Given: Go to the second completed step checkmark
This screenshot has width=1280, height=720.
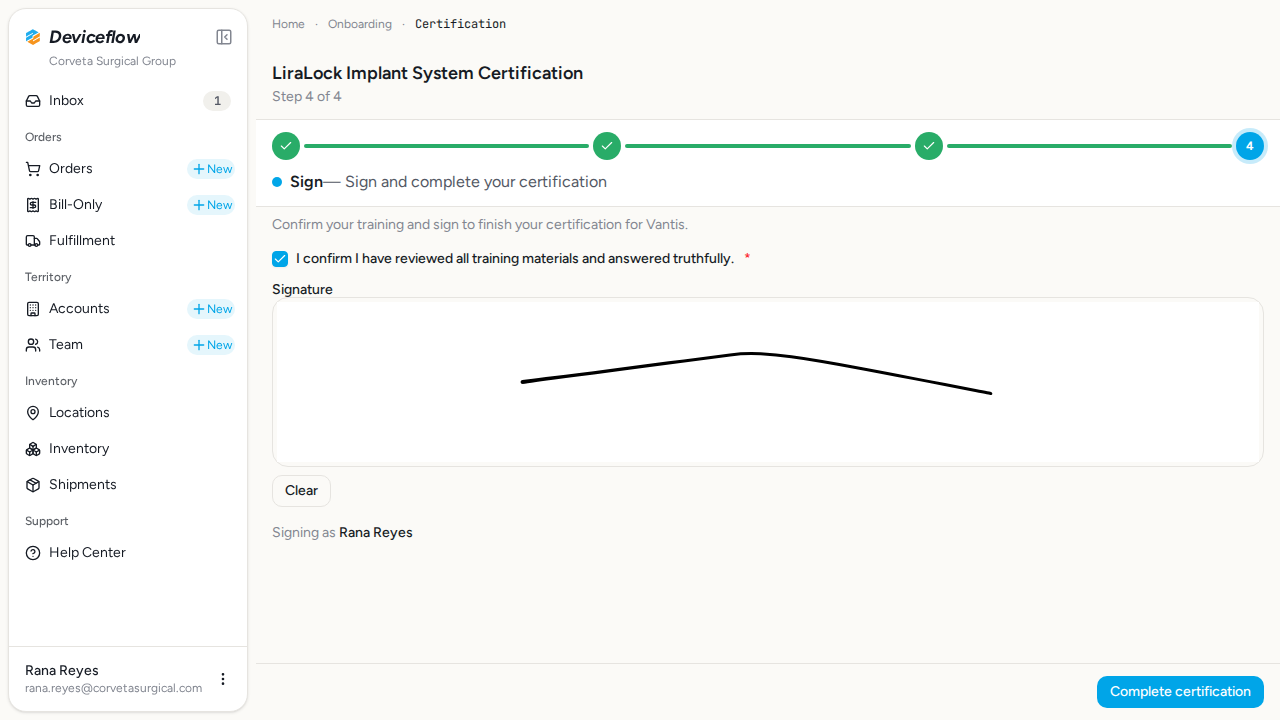Looking at the screenshot, I should 607,146.
